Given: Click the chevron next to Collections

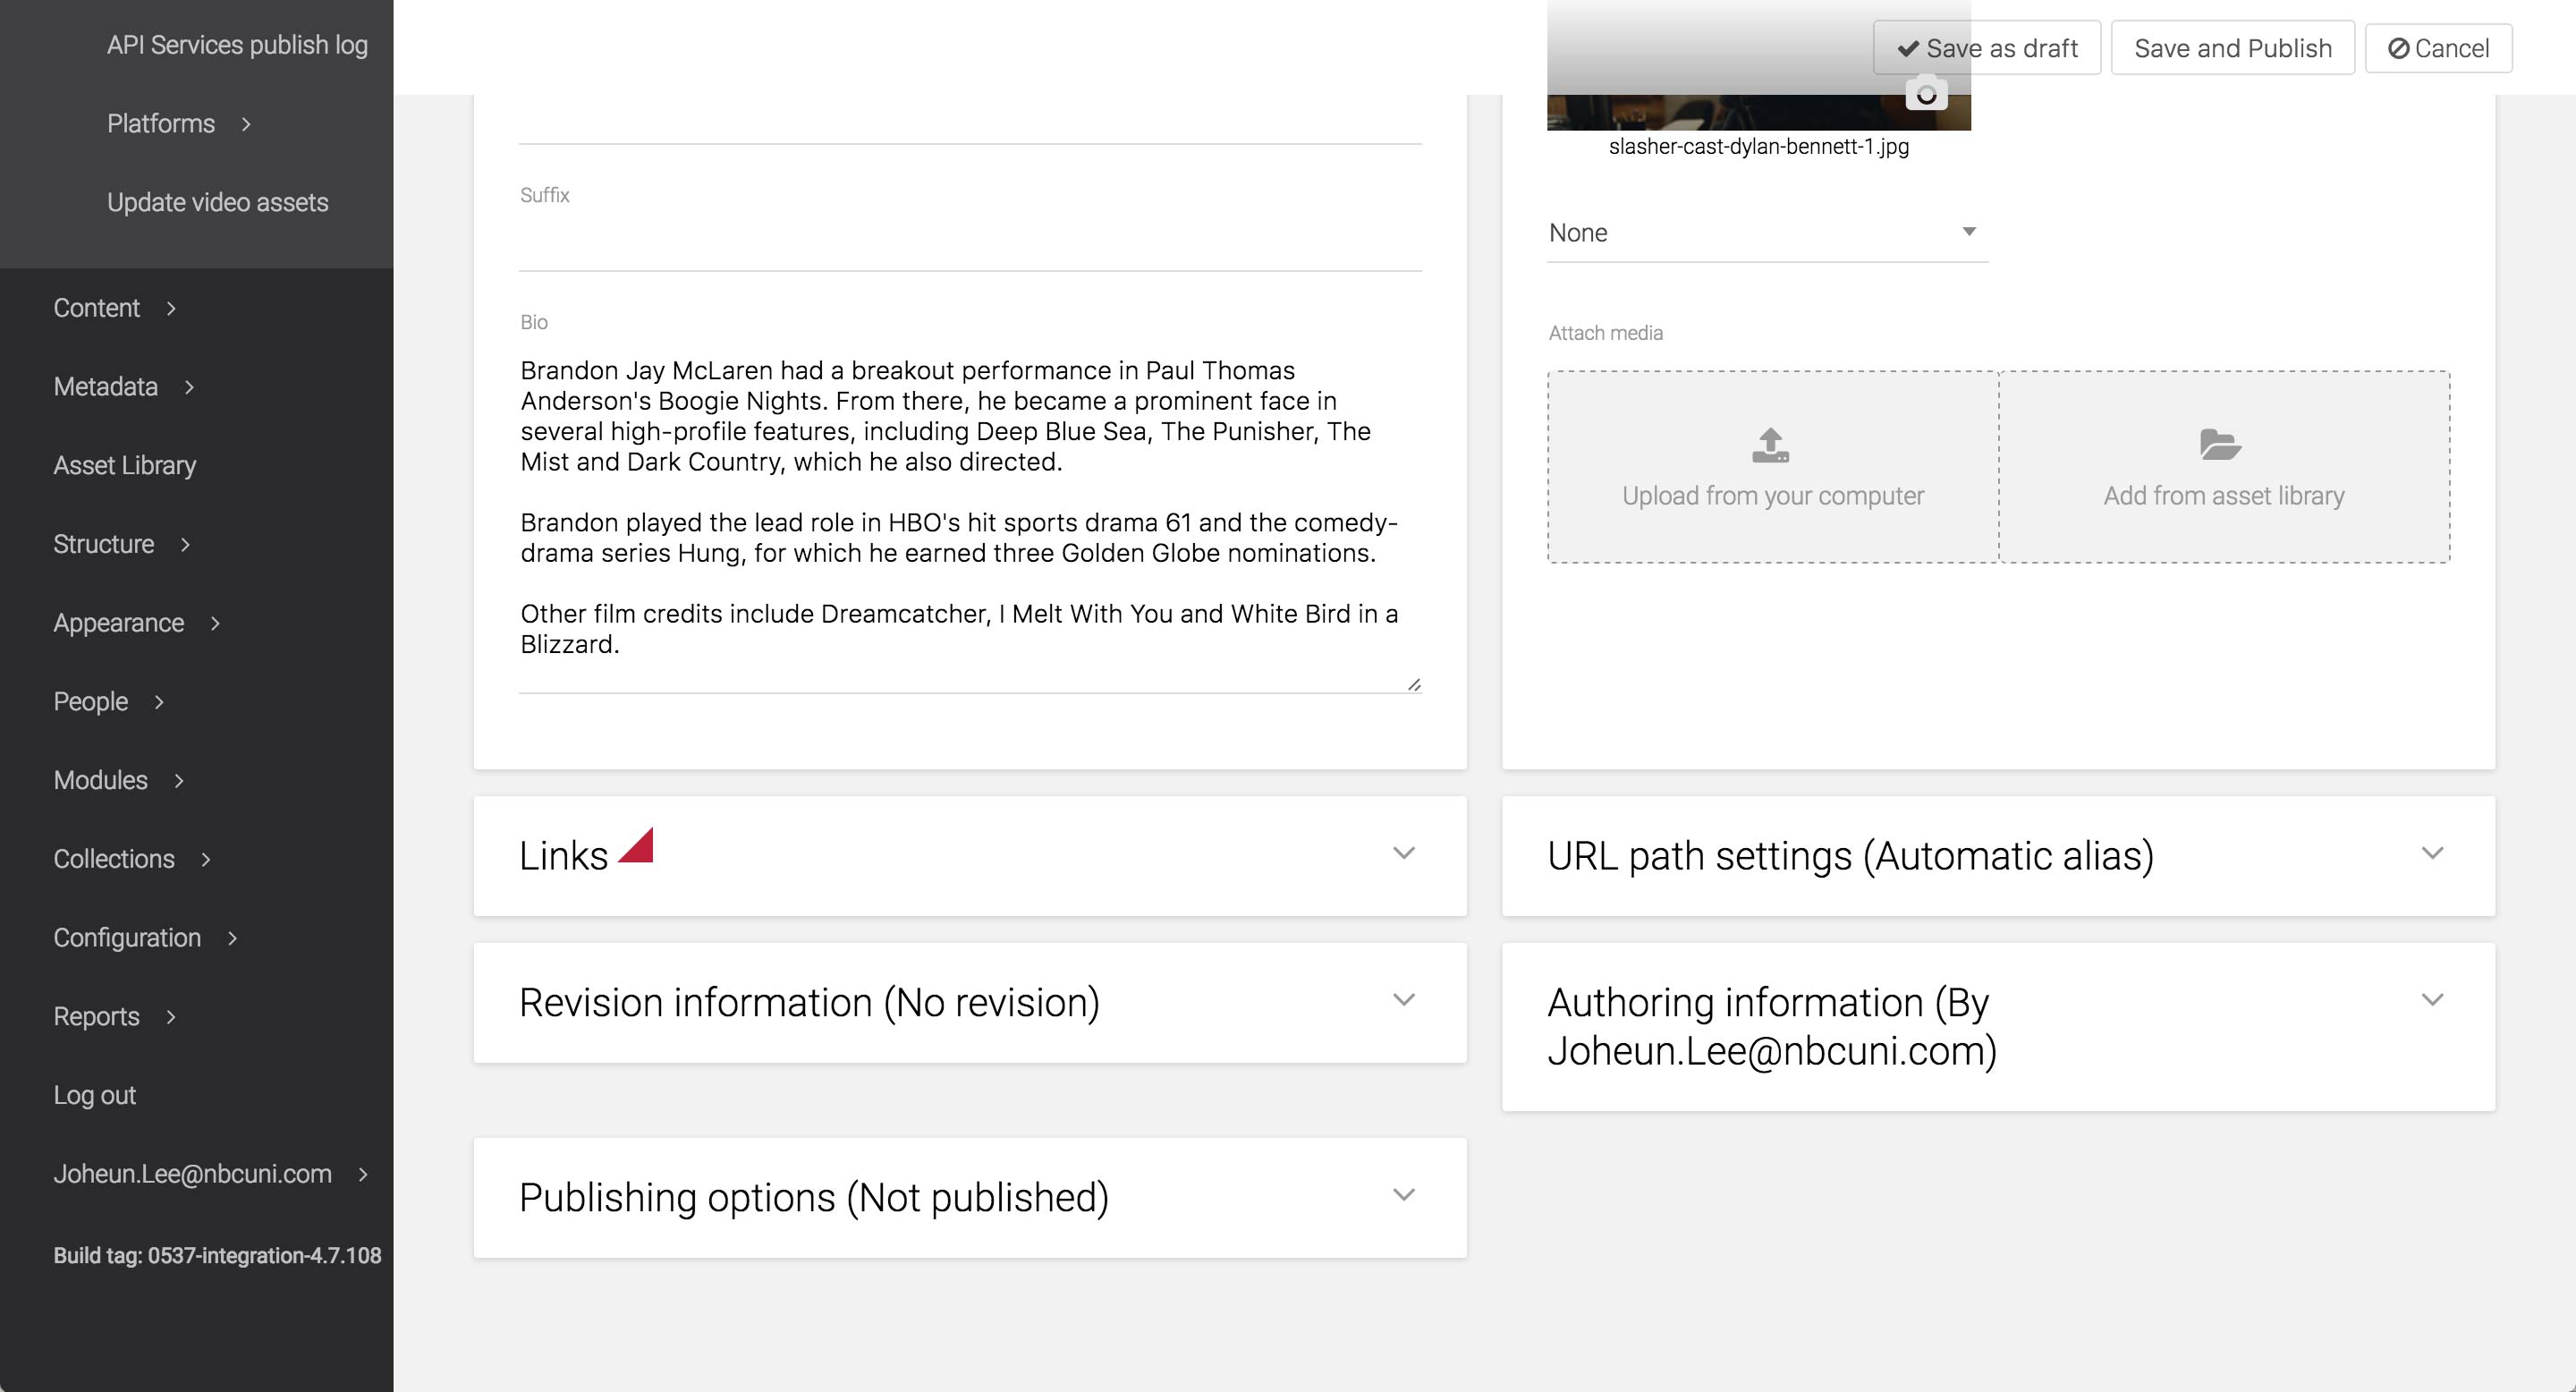Looking at the screenshot, I should pyautogui.click(x=206, y=859).
